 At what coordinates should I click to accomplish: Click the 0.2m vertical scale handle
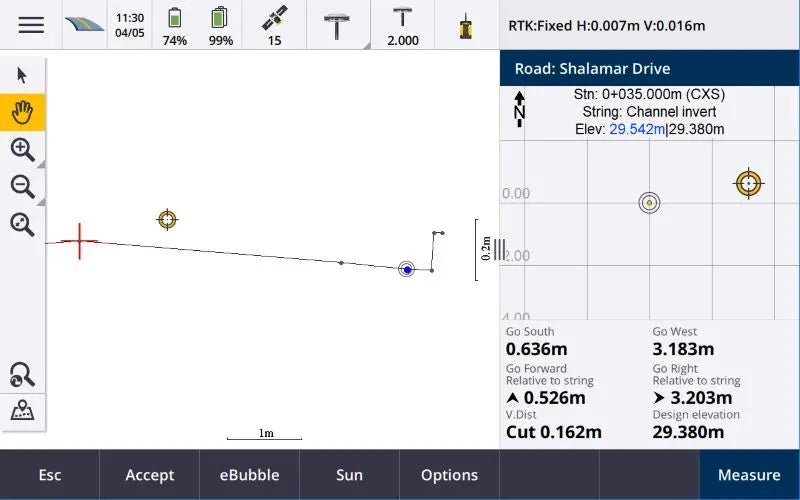[x=498, y=249]
